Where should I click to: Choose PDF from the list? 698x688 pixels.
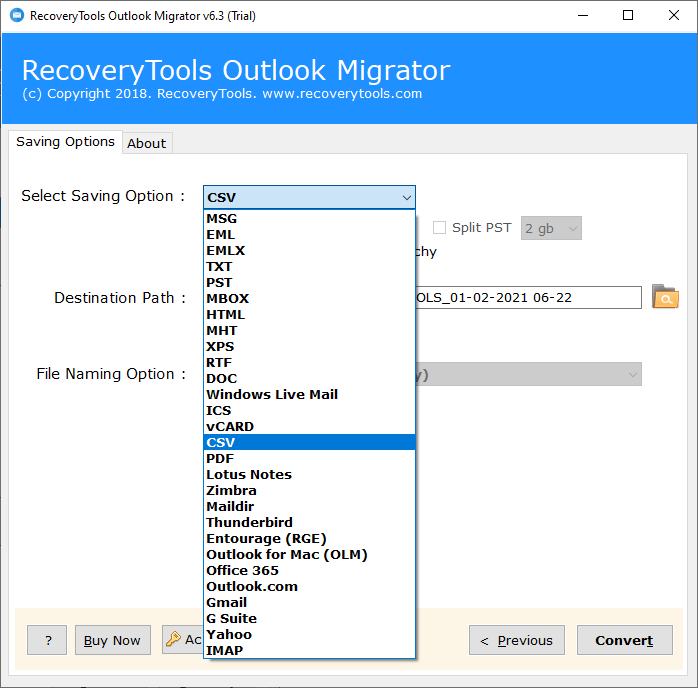tap(309, 458)
